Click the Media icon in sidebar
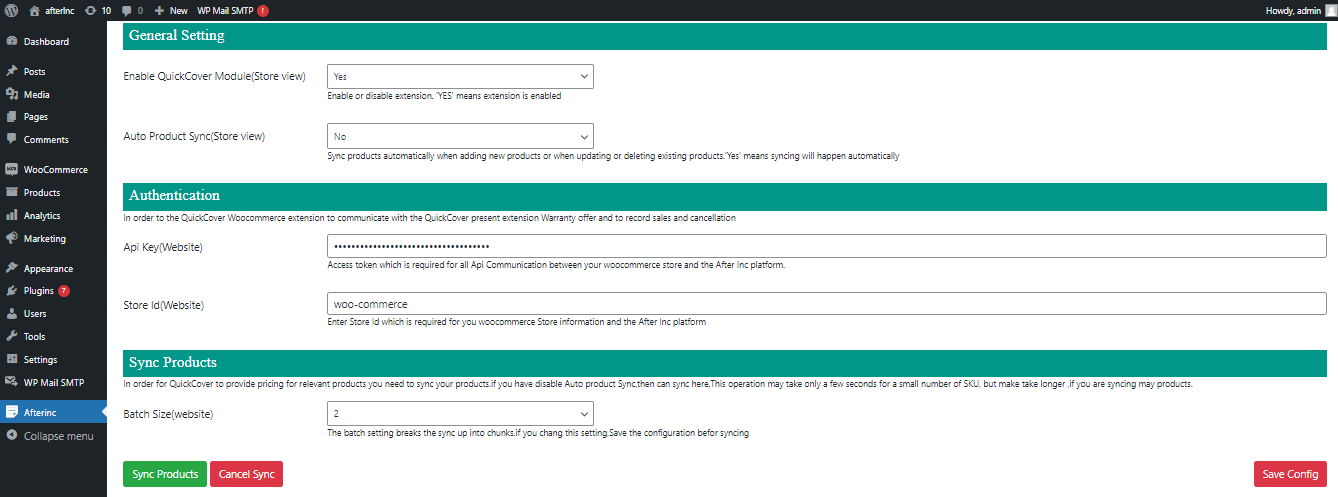The width and height of the screenshot is (1338, 497). (12, 94)
